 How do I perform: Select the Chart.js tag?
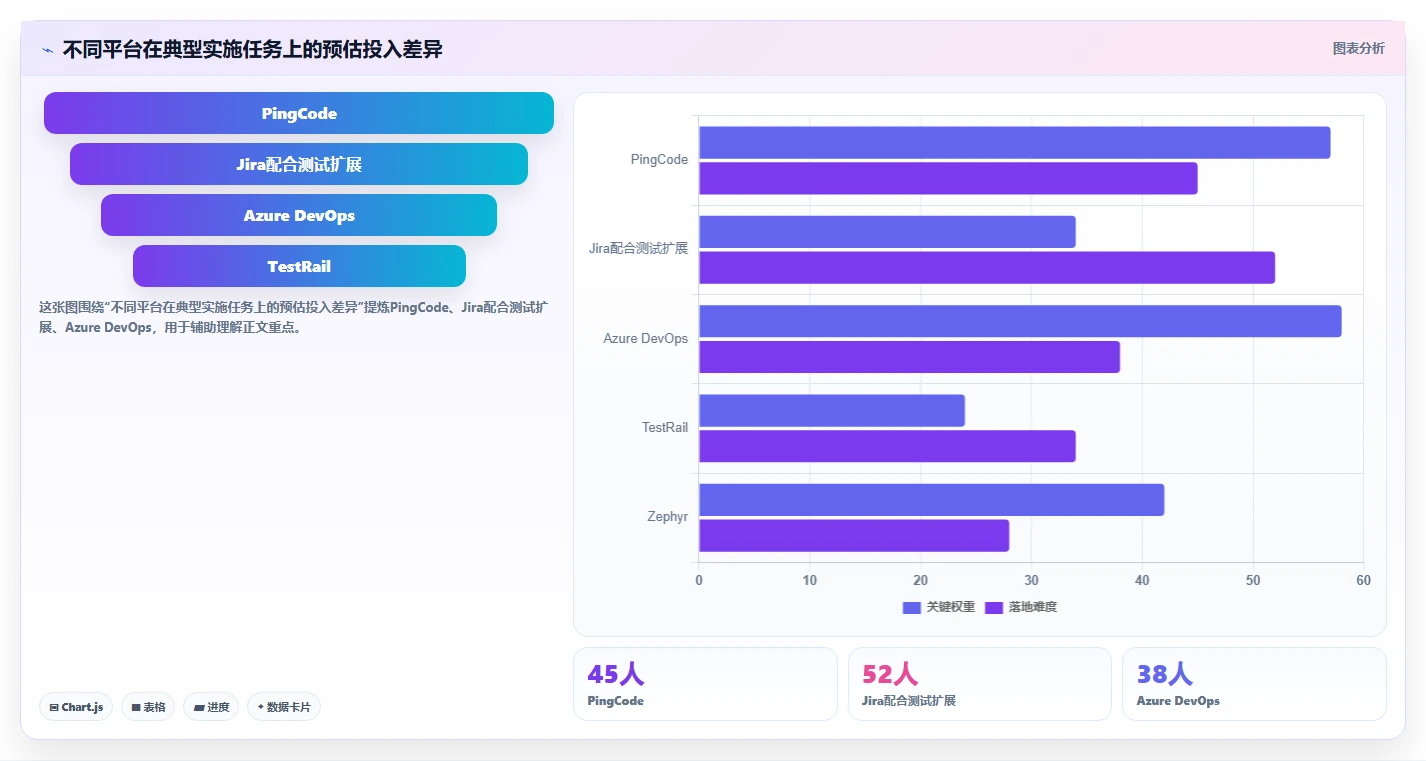(77, 707)
